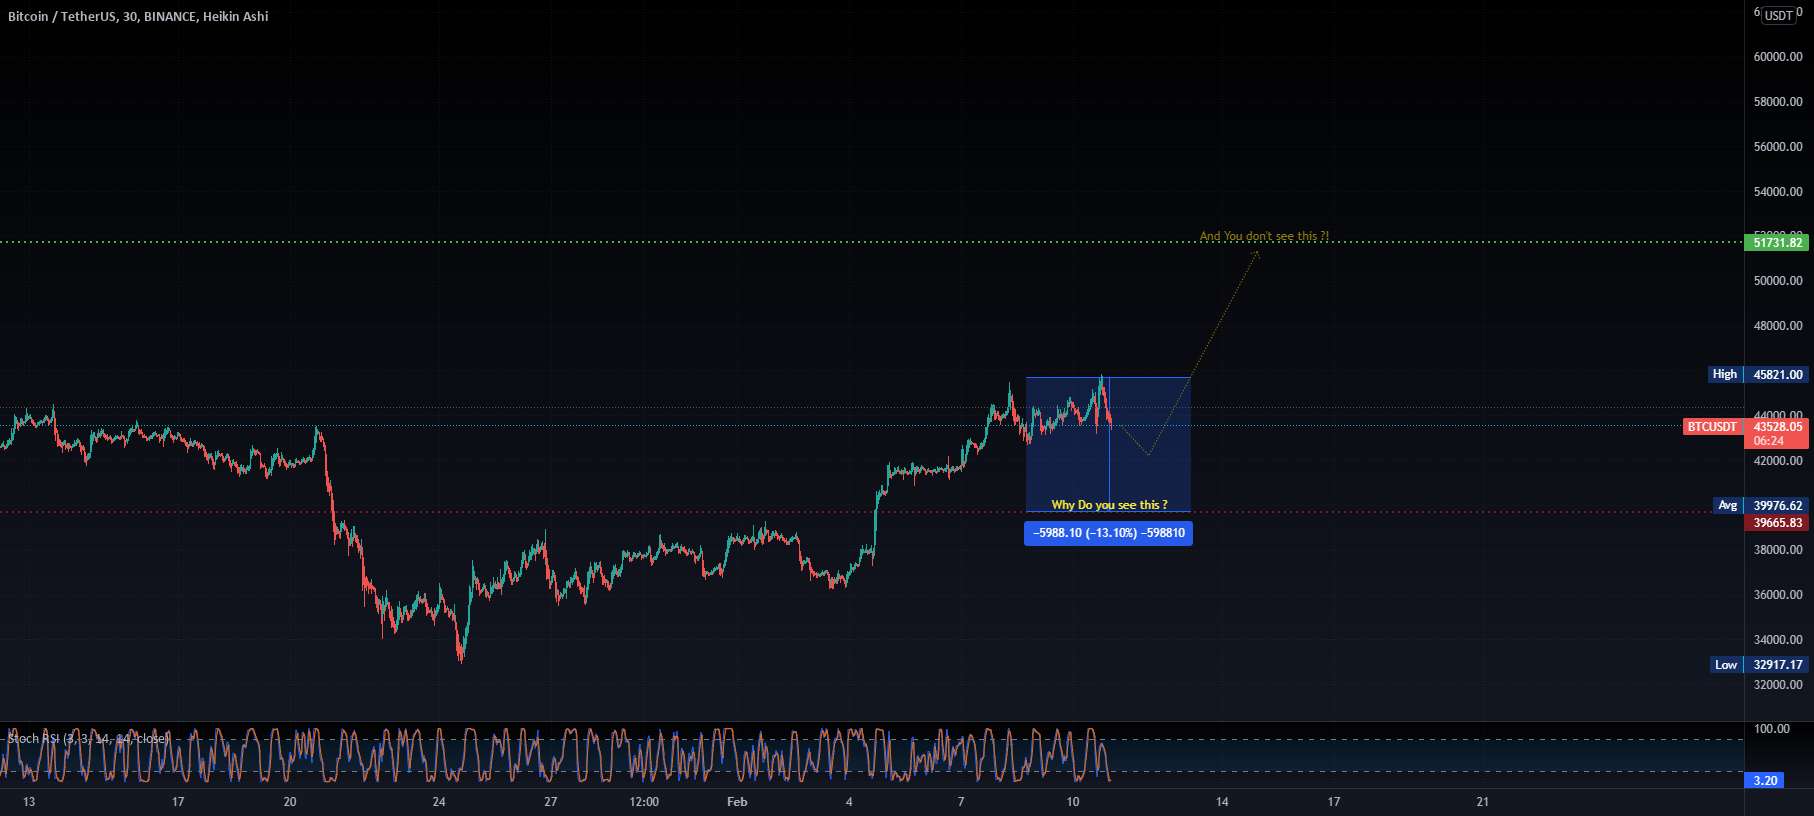1814x816 pixels.
Task: Select the 58000.00 price axis label
Action: 1778,102
